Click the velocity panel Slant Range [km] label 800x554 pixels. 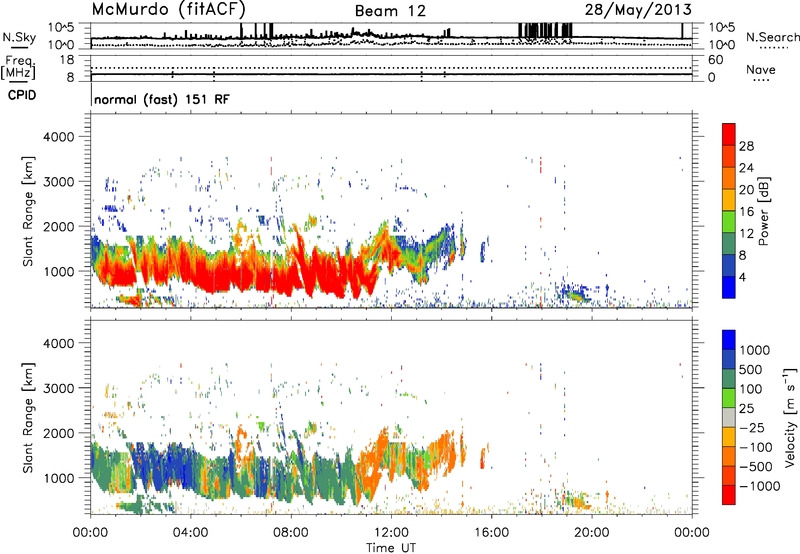(28, 417)
